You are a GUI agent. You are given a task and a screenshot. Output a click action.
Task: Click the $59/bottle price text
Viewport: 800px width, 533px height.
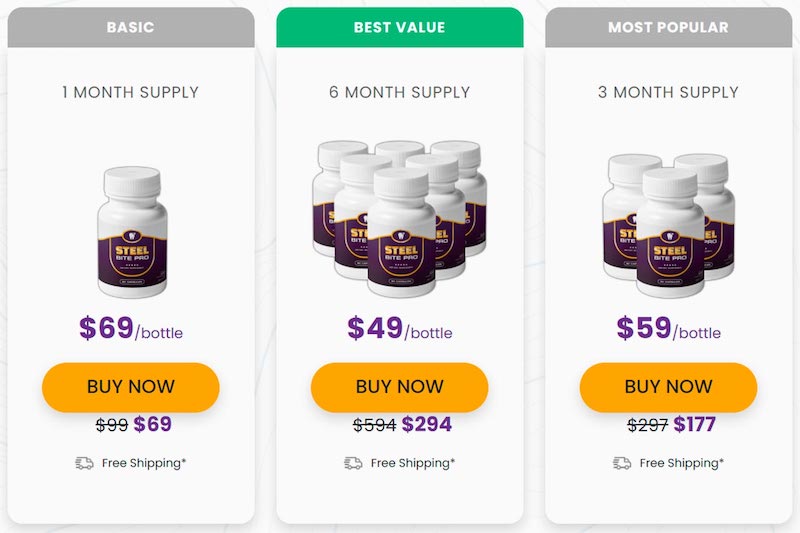pyautogui.click(x=668, y=329)
